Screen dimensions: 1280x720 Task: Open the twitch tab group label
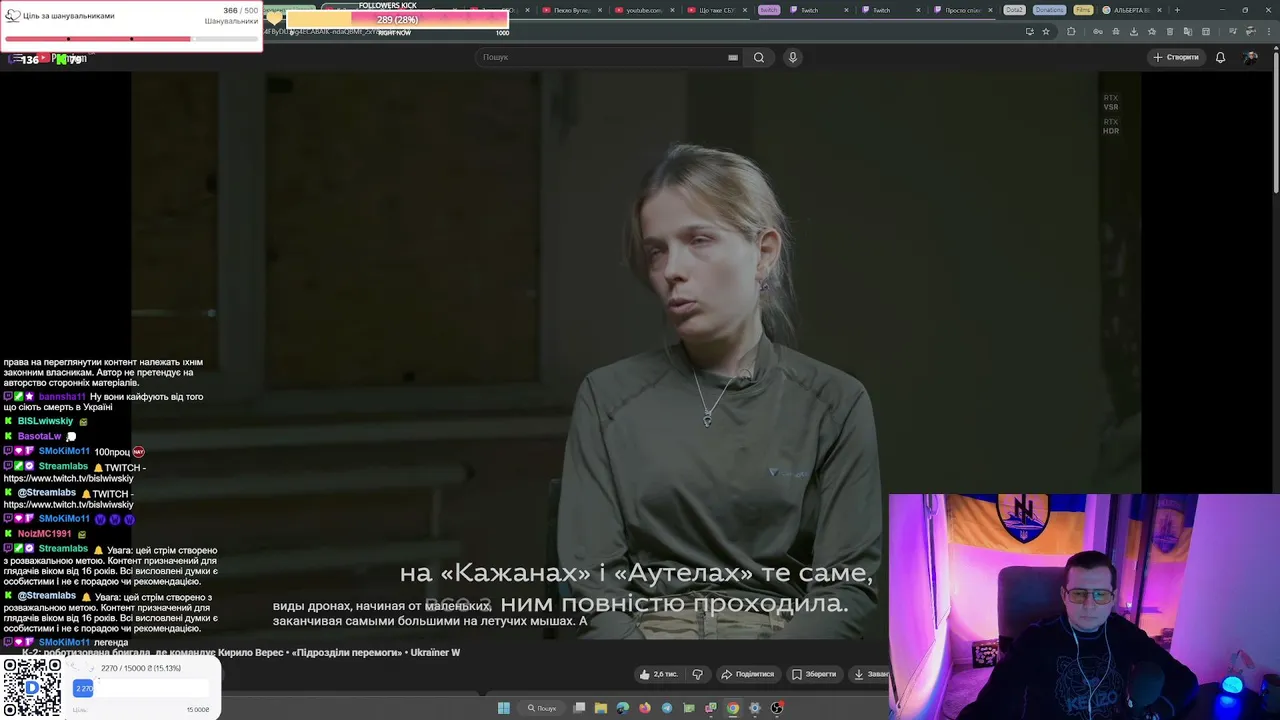pyautogui.click(x=769, y=10)
